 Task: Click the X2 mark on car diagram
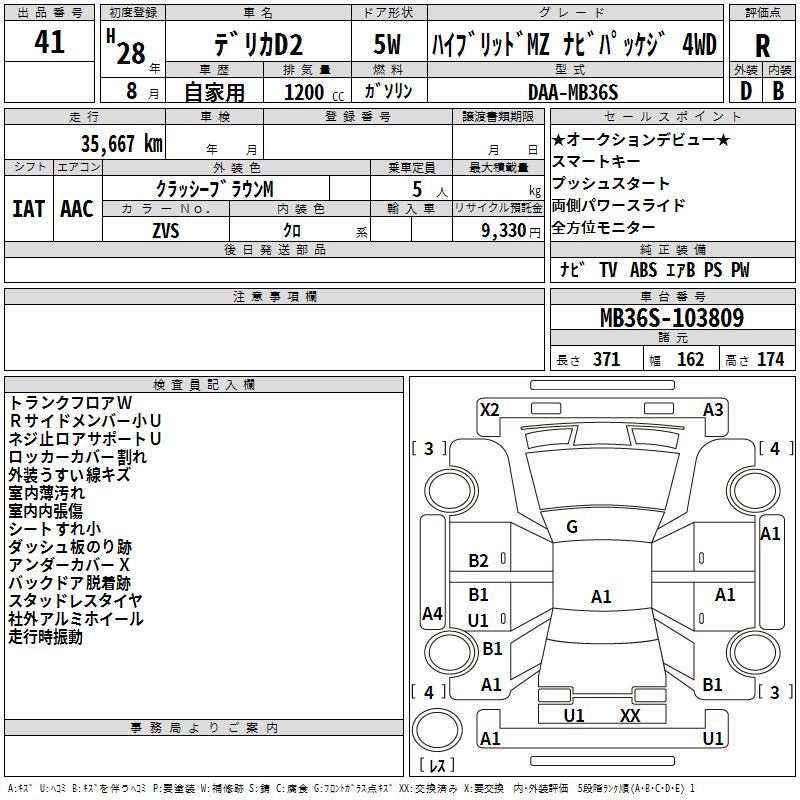489,410
